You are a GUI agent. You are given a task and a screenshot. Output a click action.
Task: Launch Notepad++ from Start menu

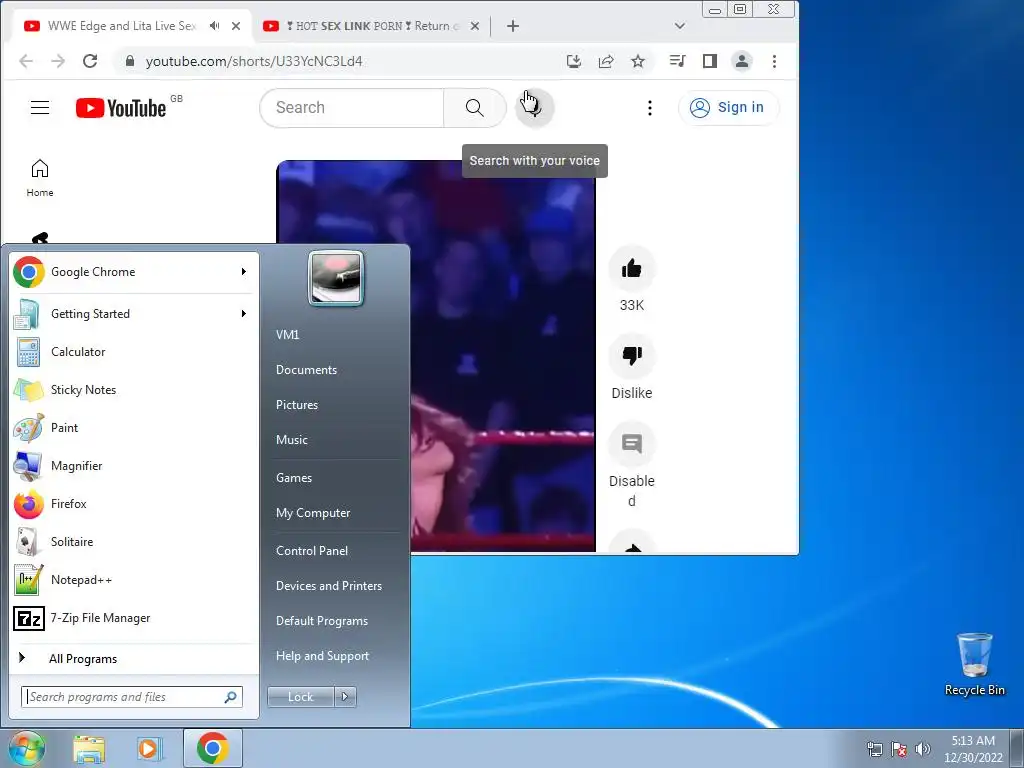(135, 580)
